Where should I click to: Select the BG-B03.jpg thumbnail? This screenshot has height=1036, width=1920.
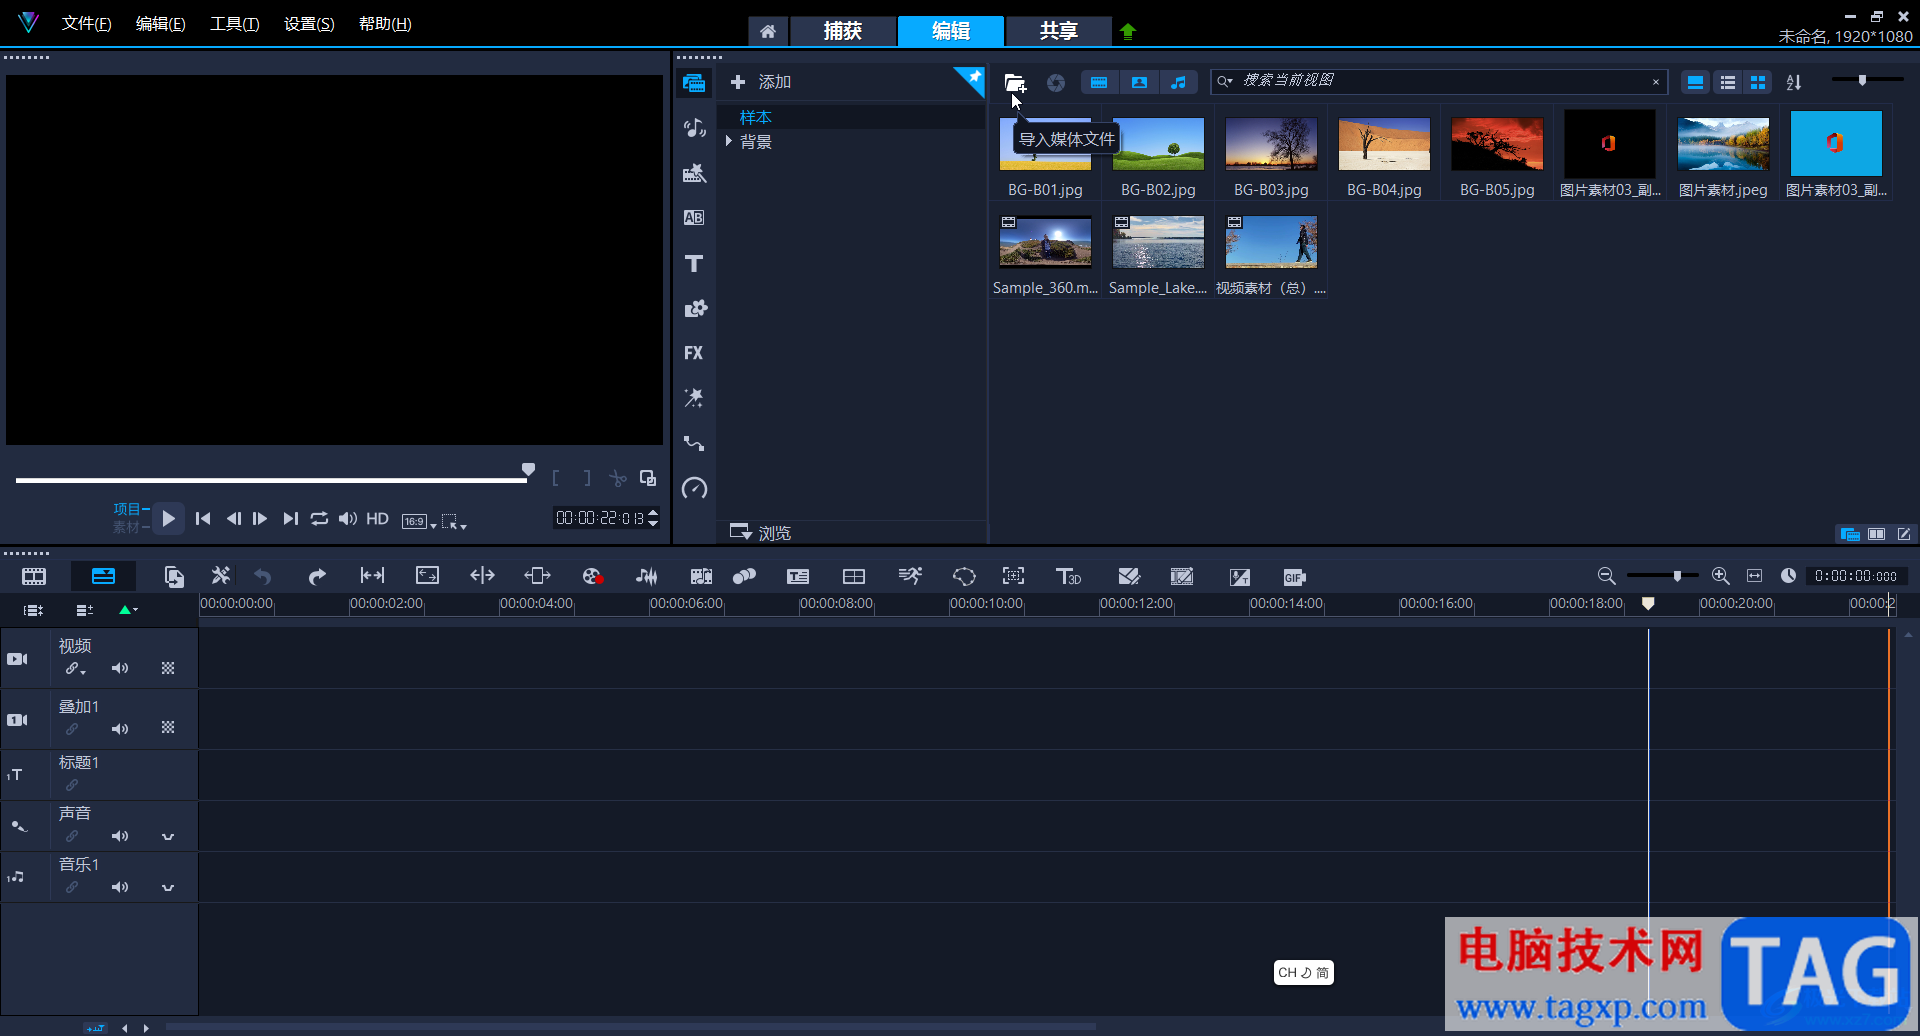pyautogui.click(x=1271, y=144)
